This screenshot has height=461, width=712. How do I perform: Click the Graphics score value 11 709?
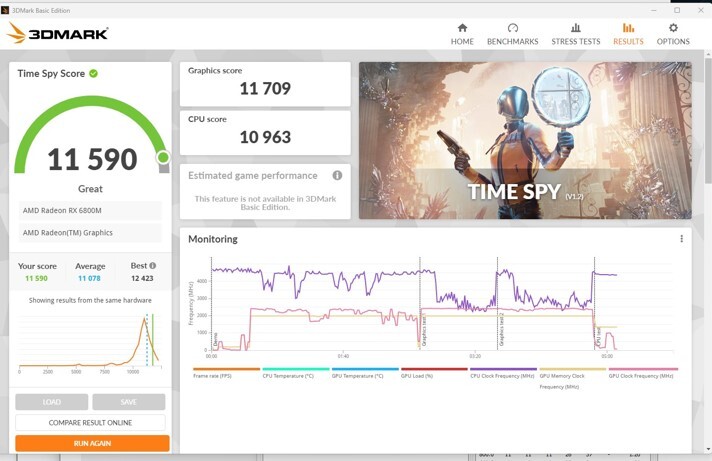pyautogui.click(x=265, y=88)
